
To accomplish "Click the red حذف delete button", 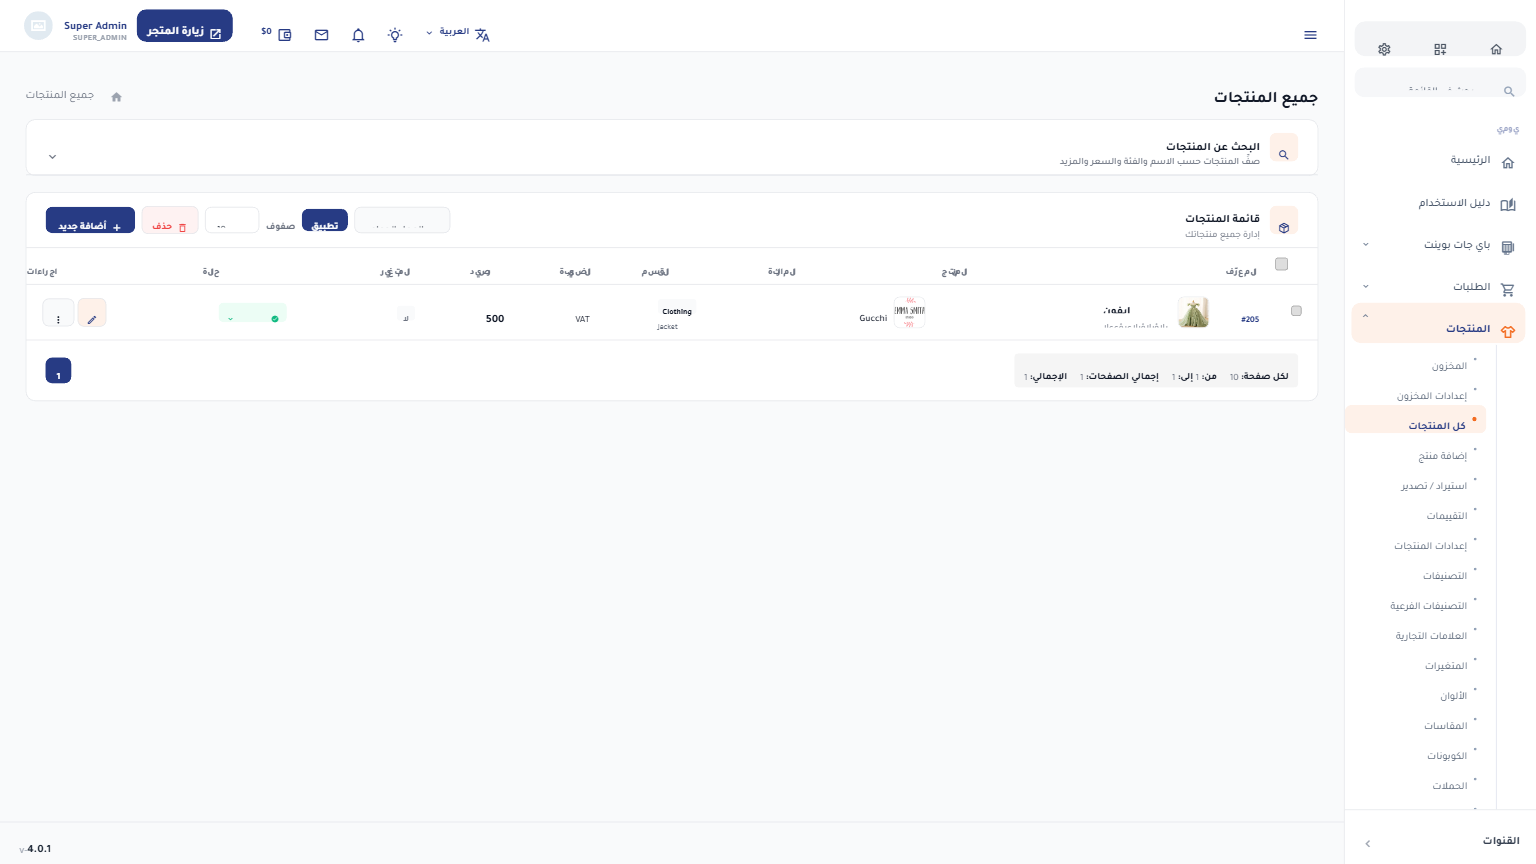I will pyautogui.click(x=170, y=221).
